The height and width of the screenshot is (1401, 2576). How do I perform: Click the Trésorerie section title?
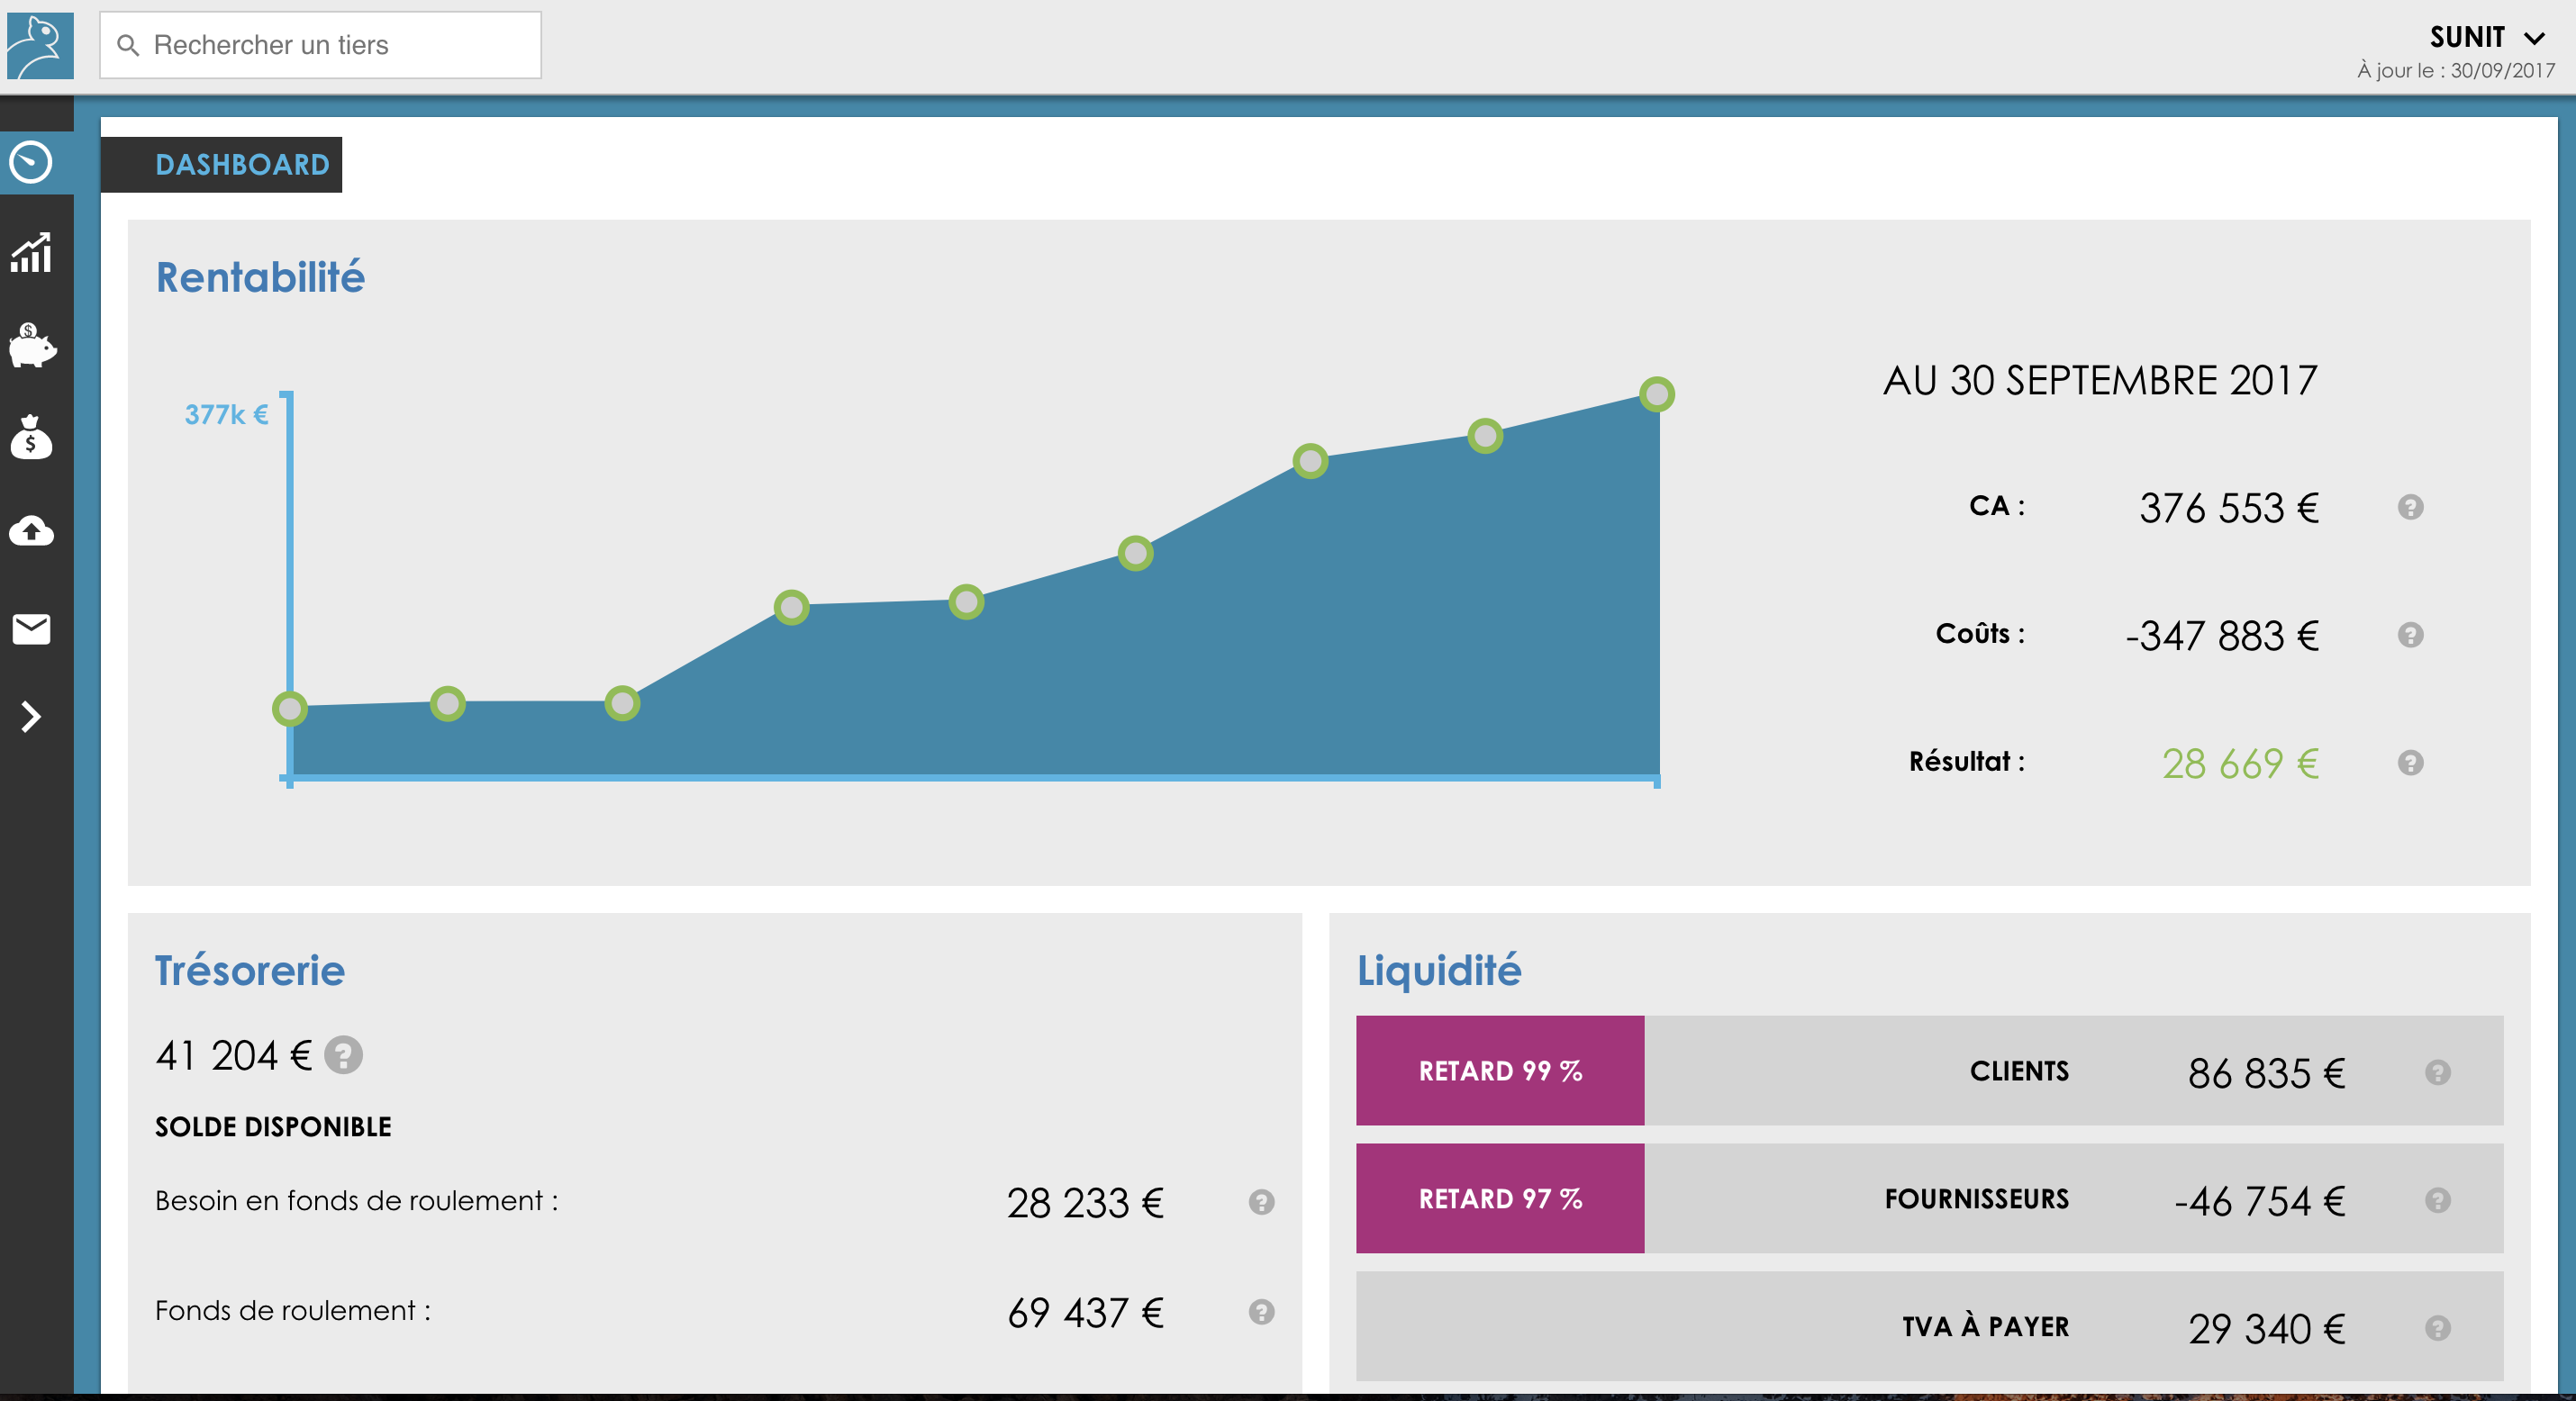pos(250,971)
